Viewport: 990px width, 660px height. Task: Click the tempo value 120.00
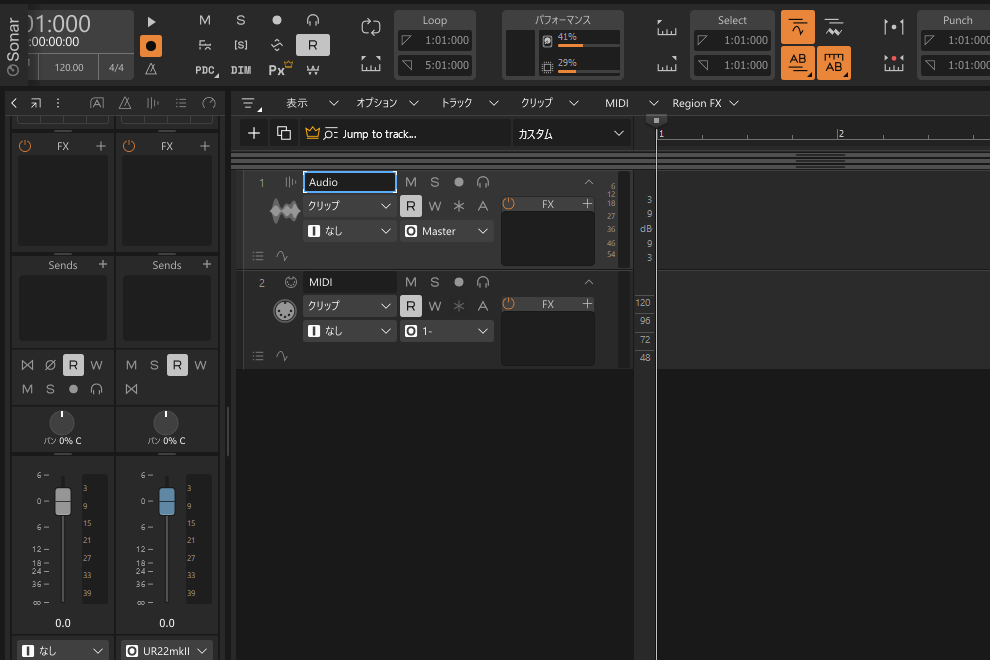(69, 68)
